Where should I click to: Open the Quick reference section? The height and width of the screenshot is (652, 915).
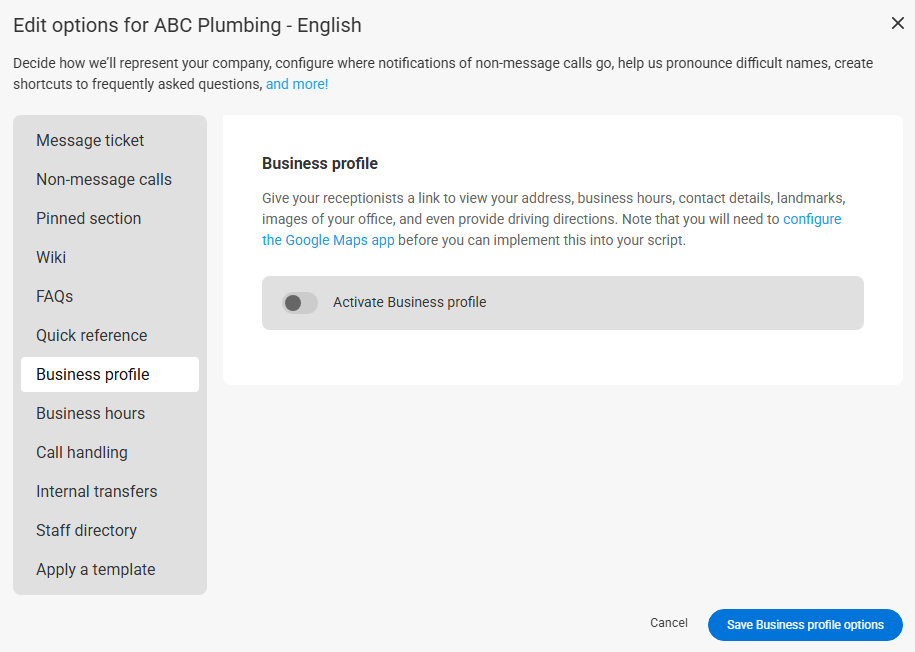[x=91, y=336]
